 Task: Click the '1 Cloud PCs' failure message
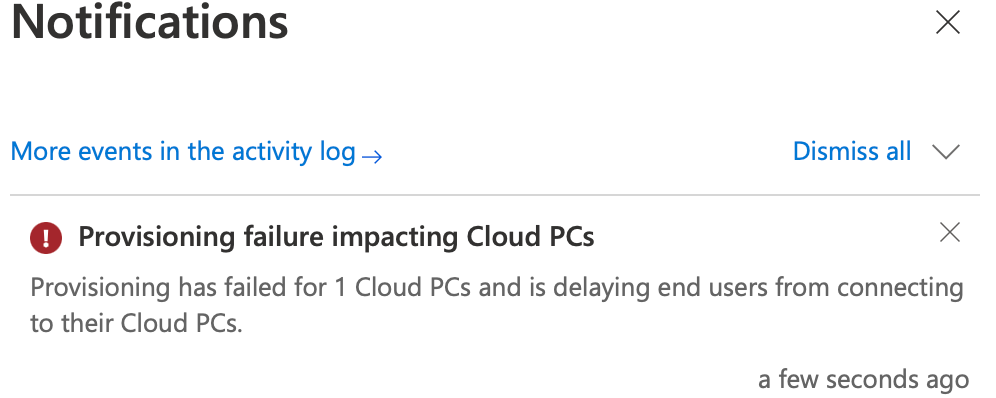[x=497, y=305]
